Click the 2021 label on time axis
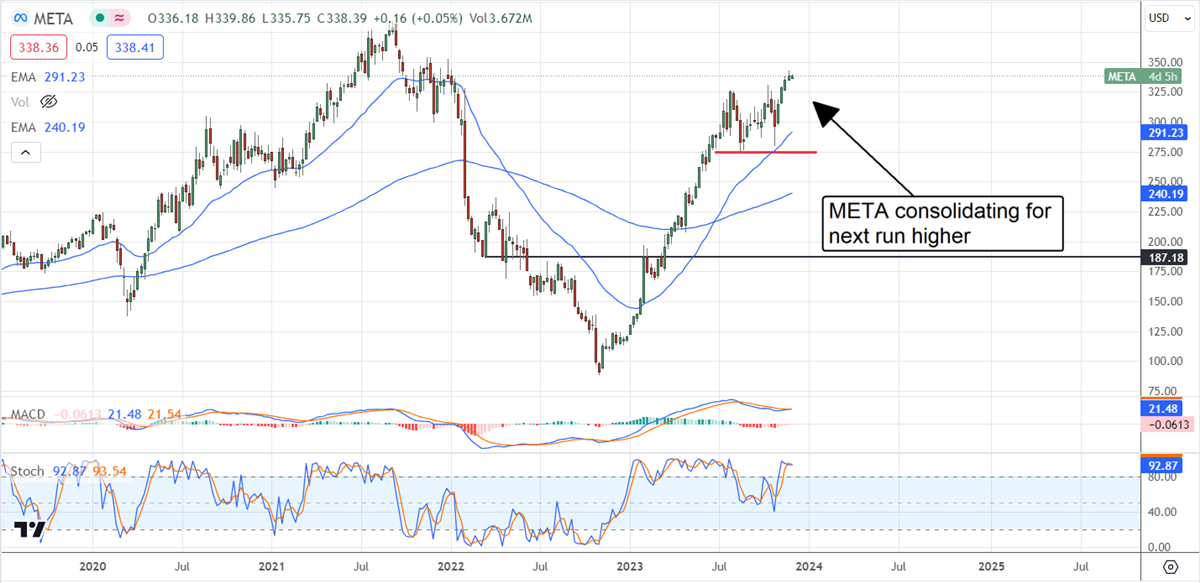The width and height of the screenshot is (1200, 583). (271, 567)
